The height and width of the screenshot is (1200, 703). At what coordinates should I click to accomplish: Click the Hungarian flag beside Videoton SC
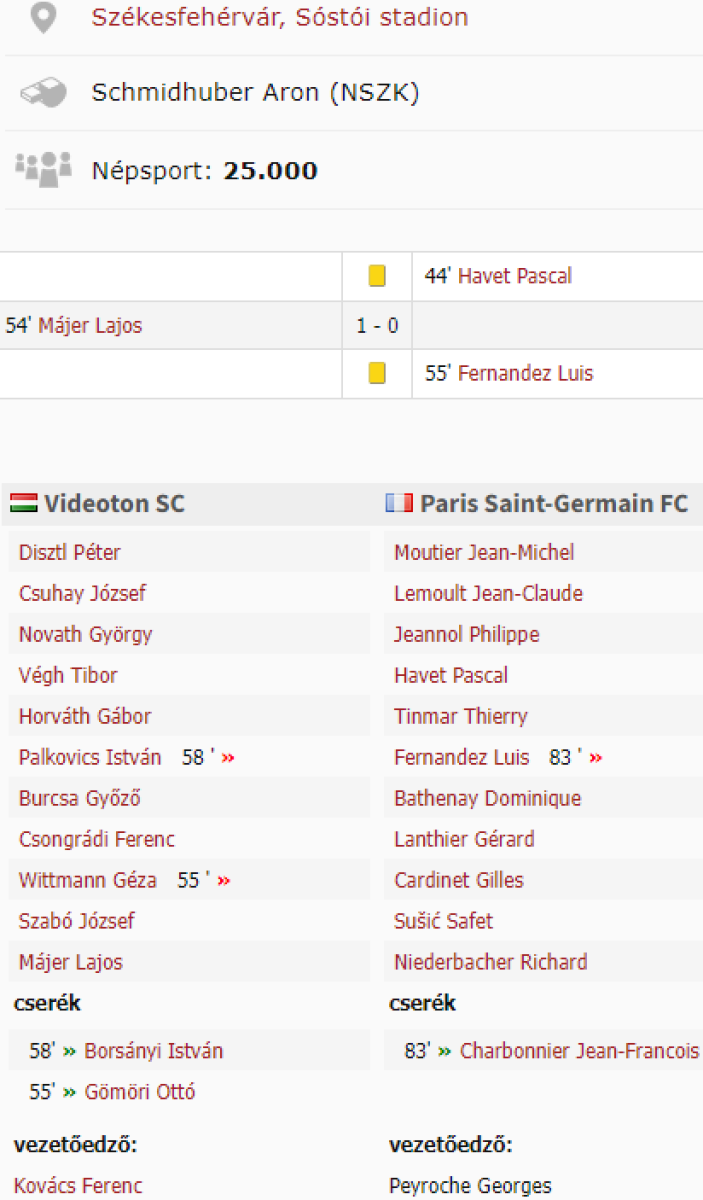(23, 503)
